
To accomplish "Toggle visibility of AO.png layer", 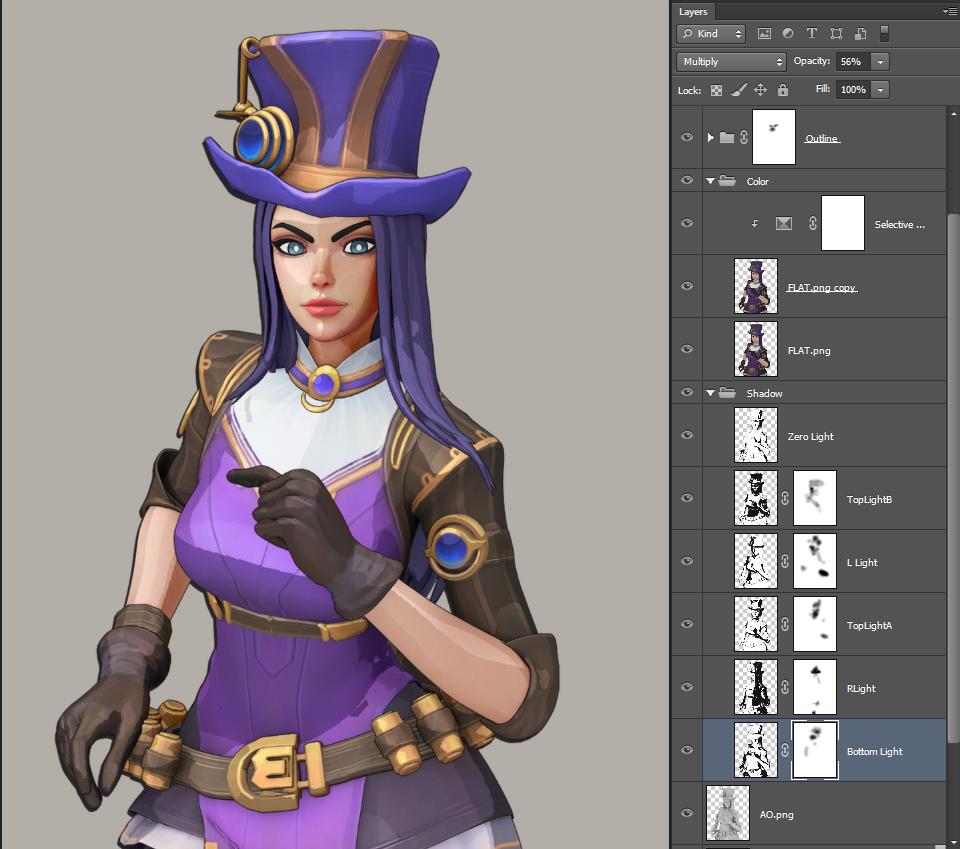I will (687, 813).
